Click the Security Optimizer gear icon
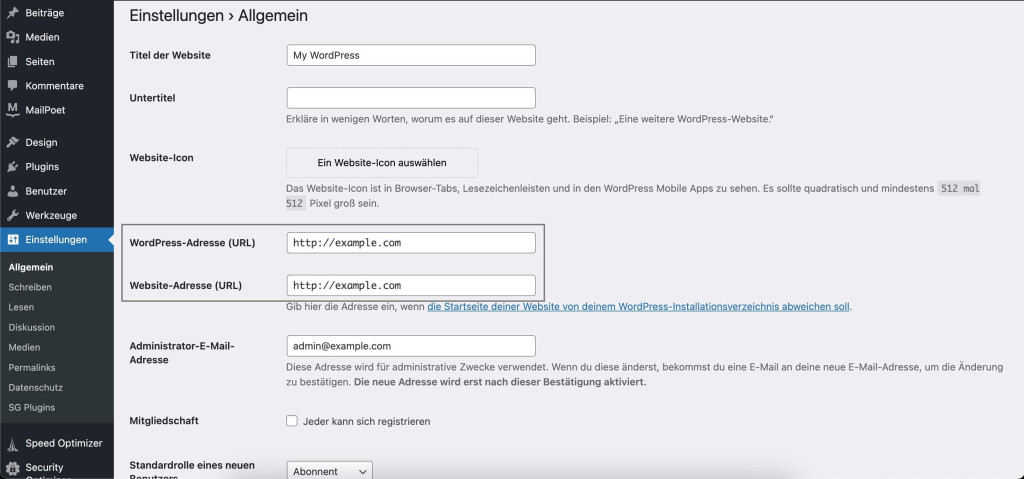 [x=12, y=468]
